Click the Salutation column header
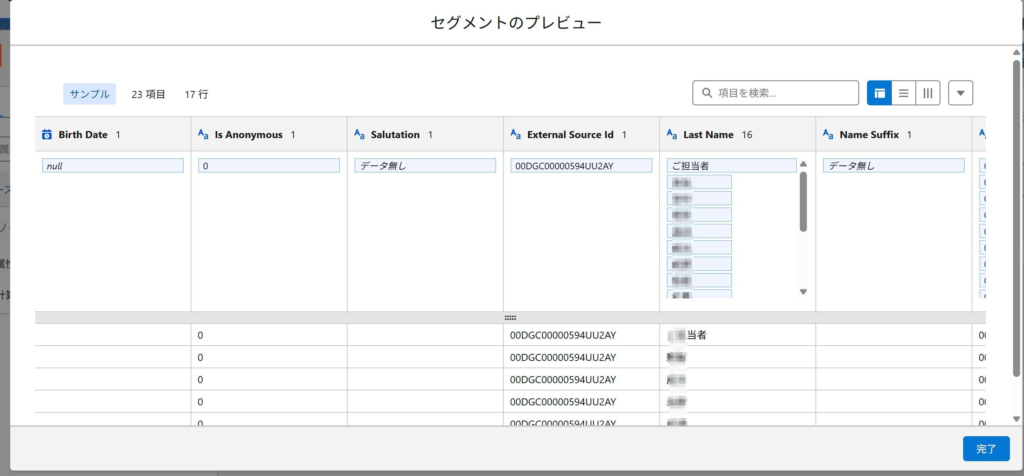 (425, 135)
